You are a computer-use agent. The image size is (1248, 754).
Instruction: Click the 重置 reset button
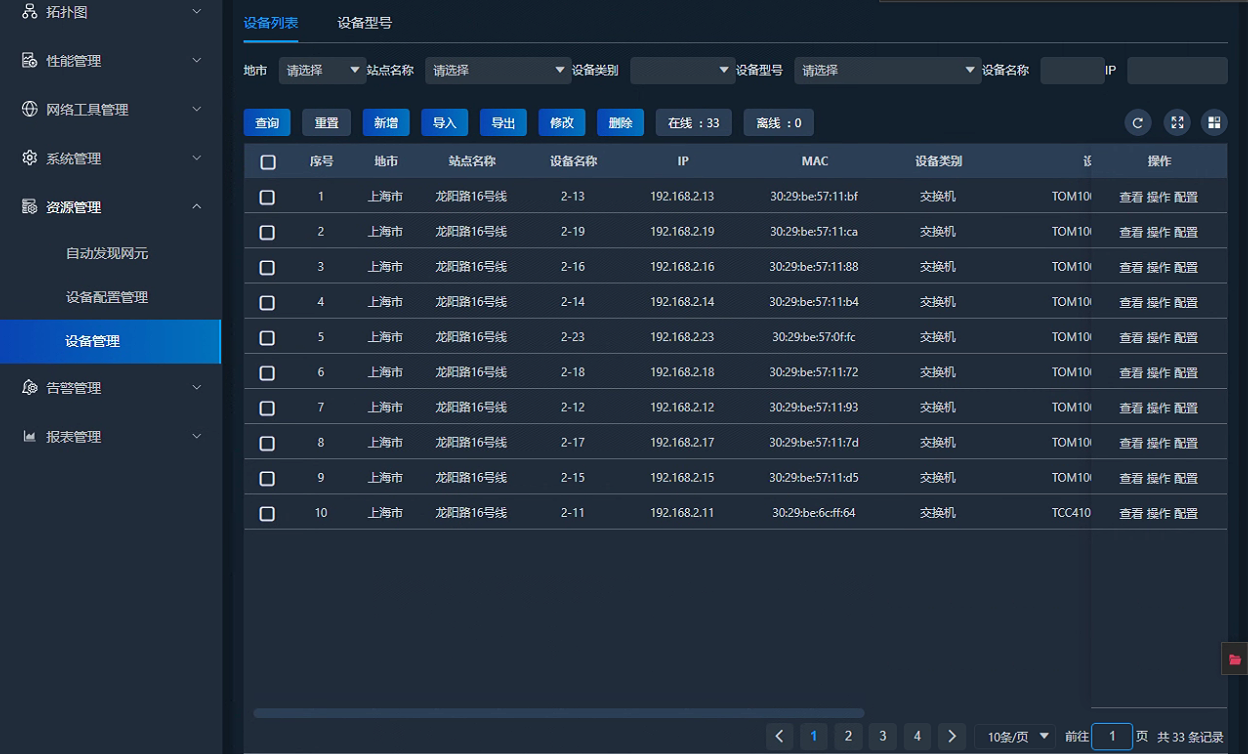coord(326,123)
